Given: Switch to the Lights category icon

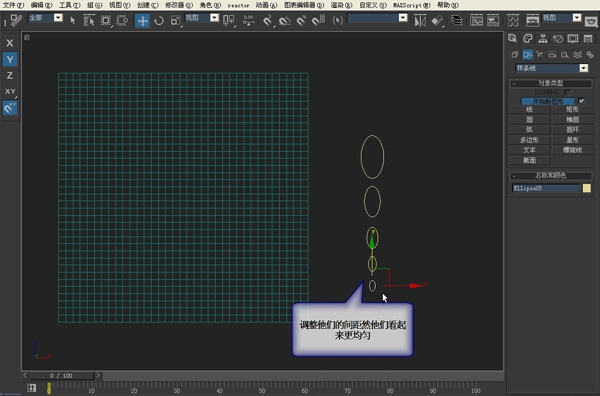Looking at the screenshot, I should coord(540,55).
